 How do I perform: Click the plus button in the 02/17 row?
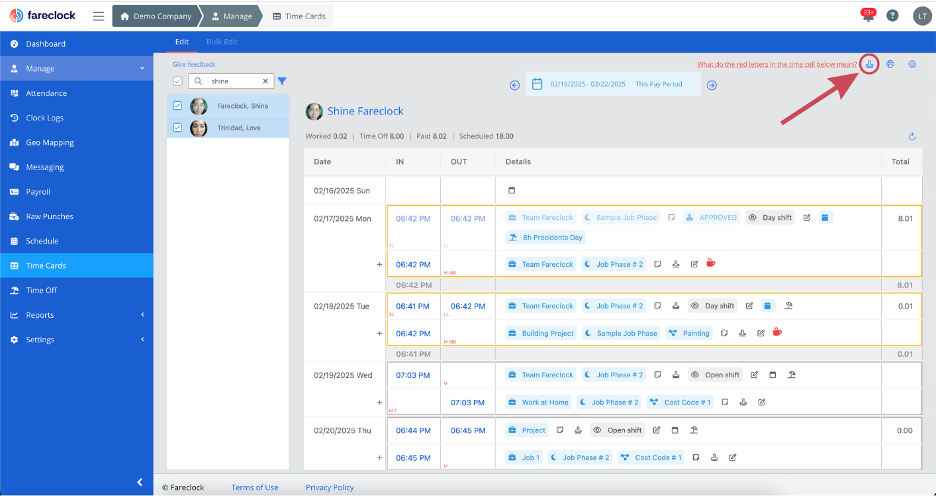[379, 264]
